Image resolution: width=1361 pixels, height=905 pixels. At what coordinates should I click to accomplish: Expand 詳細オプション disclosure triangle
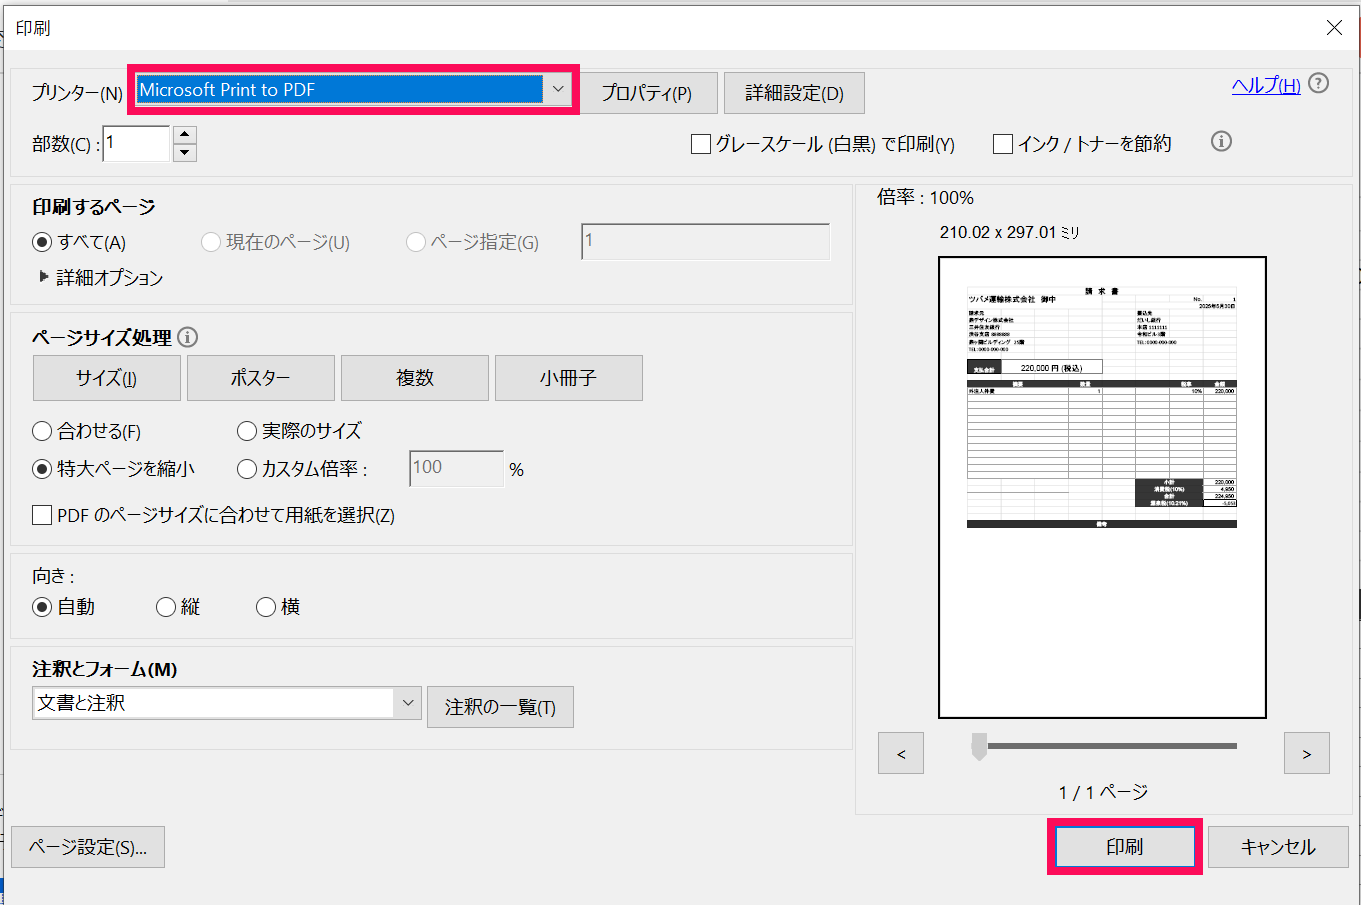(x=43, y=277)
